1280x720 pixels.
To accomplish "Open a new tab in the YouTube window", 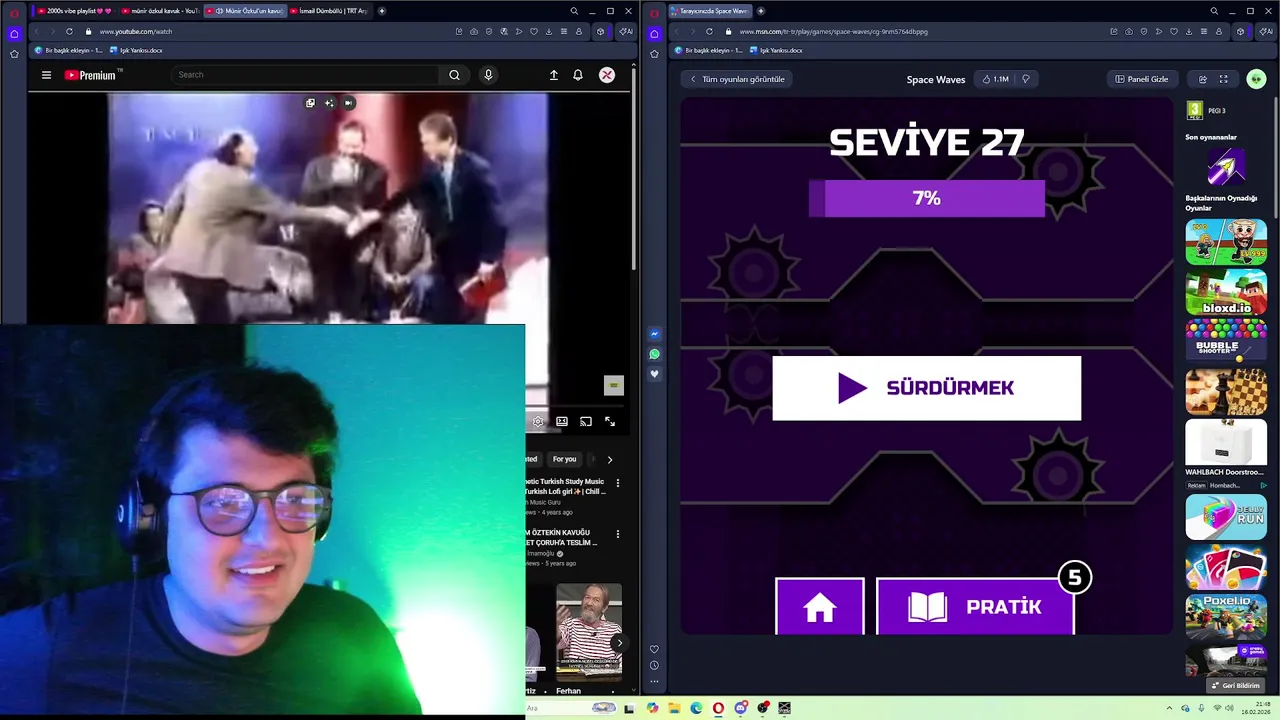I will 381,11.
